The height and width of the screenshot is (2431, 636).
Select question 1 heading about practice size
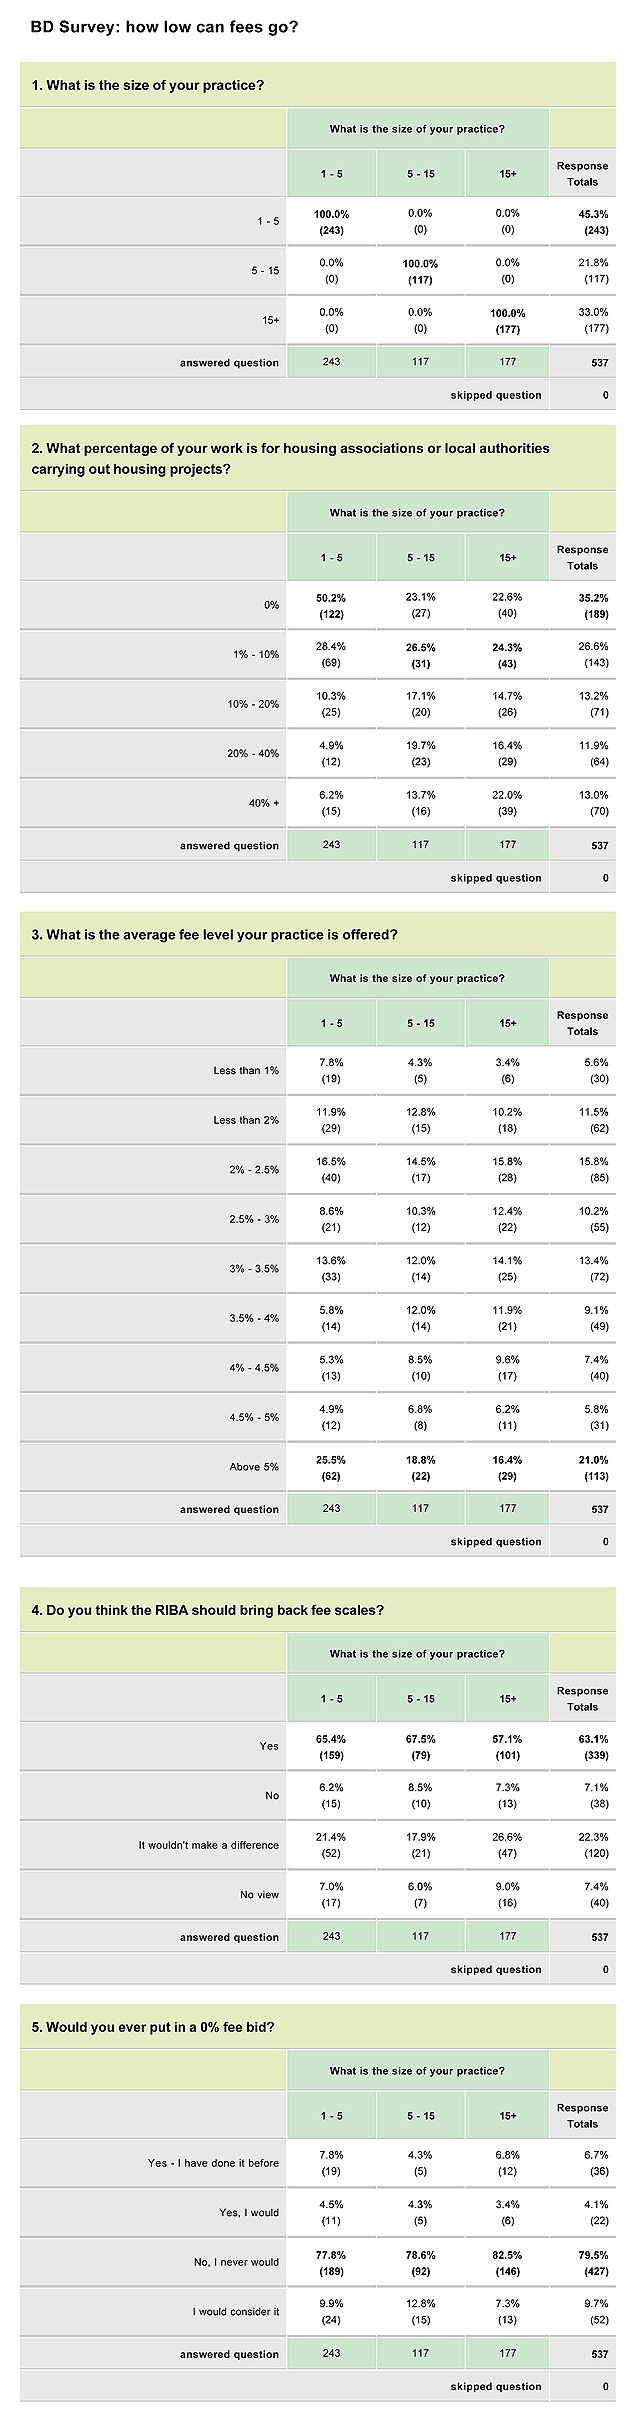[148, 86]
